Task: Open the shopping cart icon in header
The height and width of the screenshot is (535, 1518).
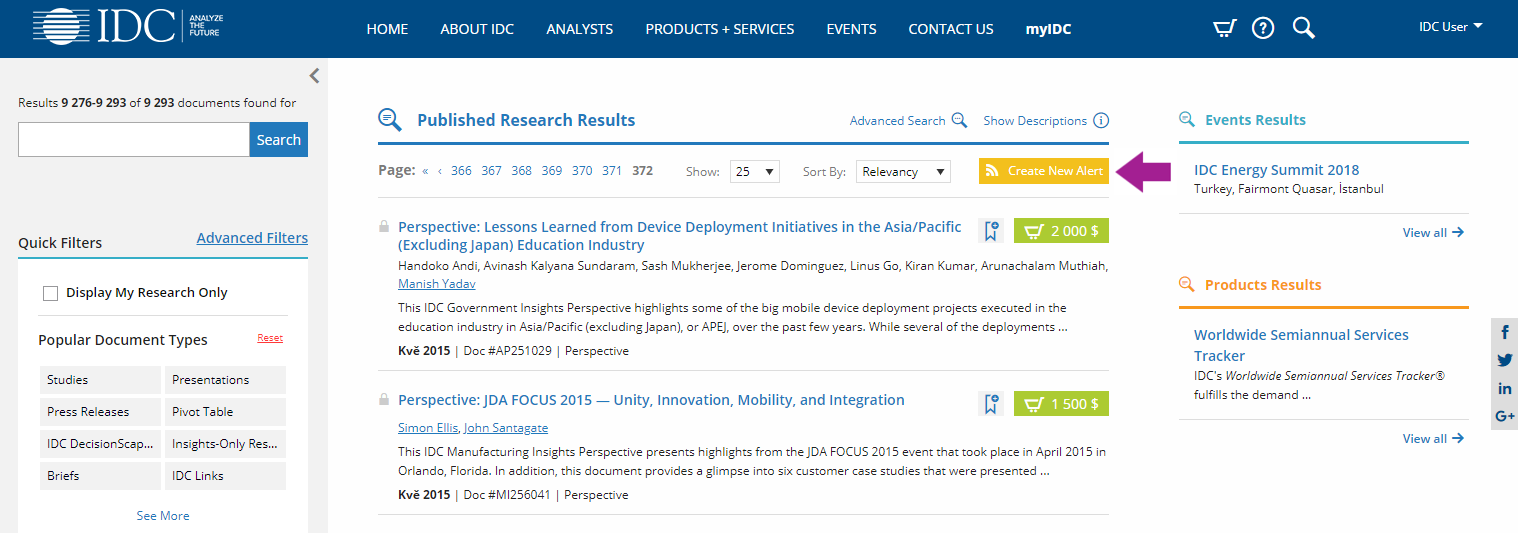Action: click(1225, 28)
